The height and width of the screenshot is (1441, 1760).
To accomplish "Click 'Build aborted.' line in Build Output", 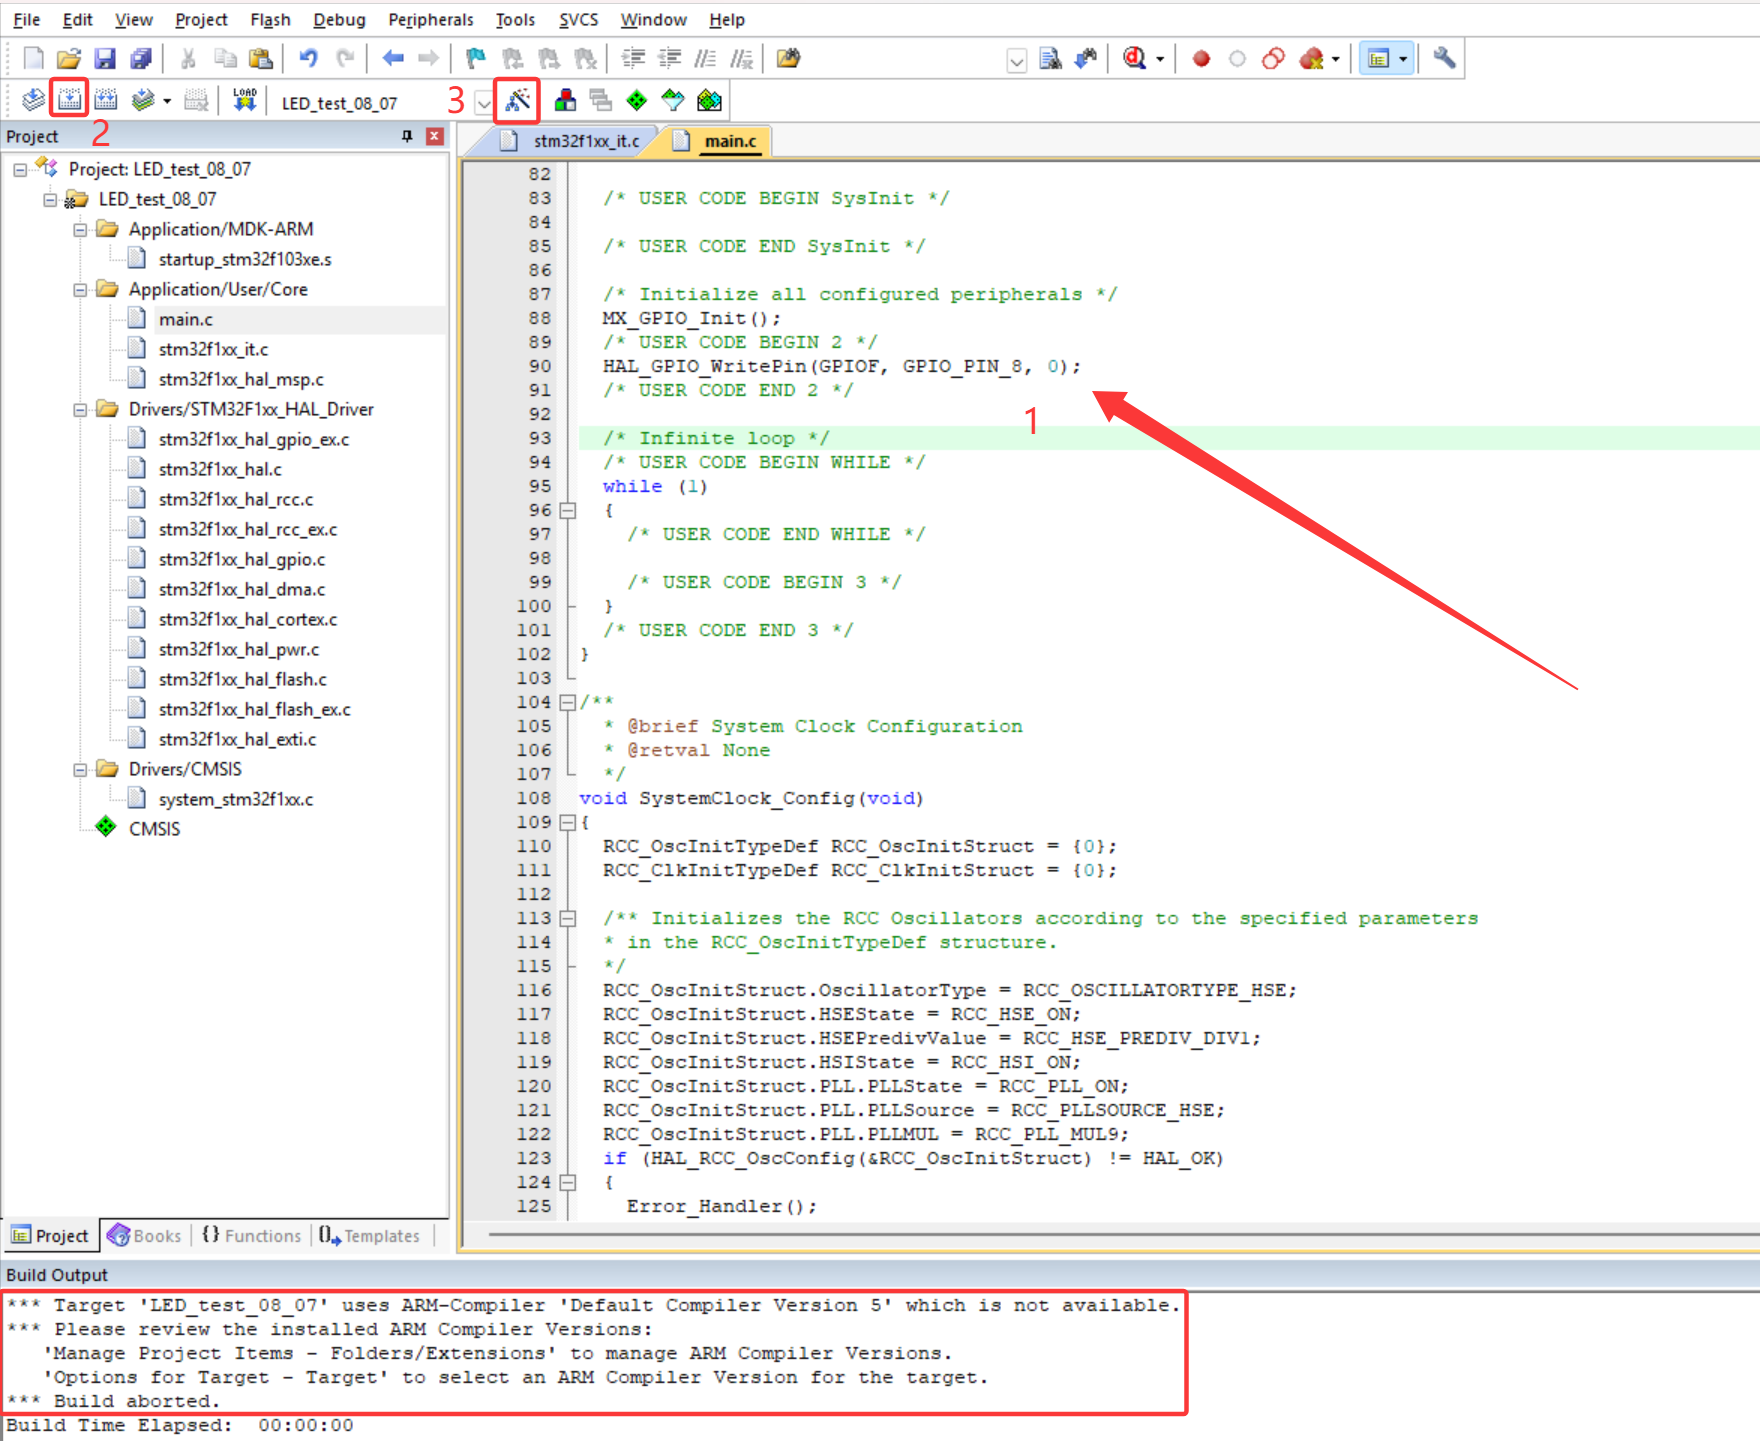I will 137,1401.
